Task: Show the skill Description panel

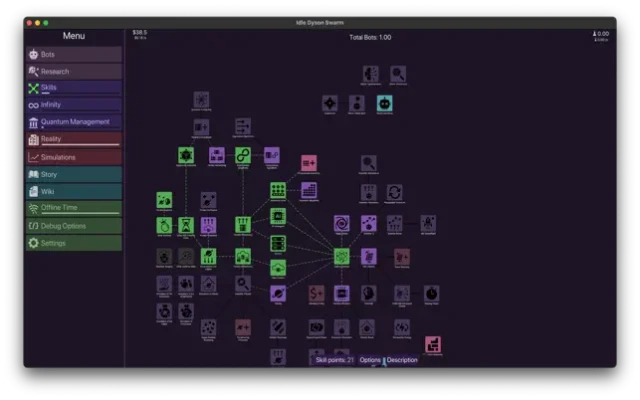Action: coord(402,360)
